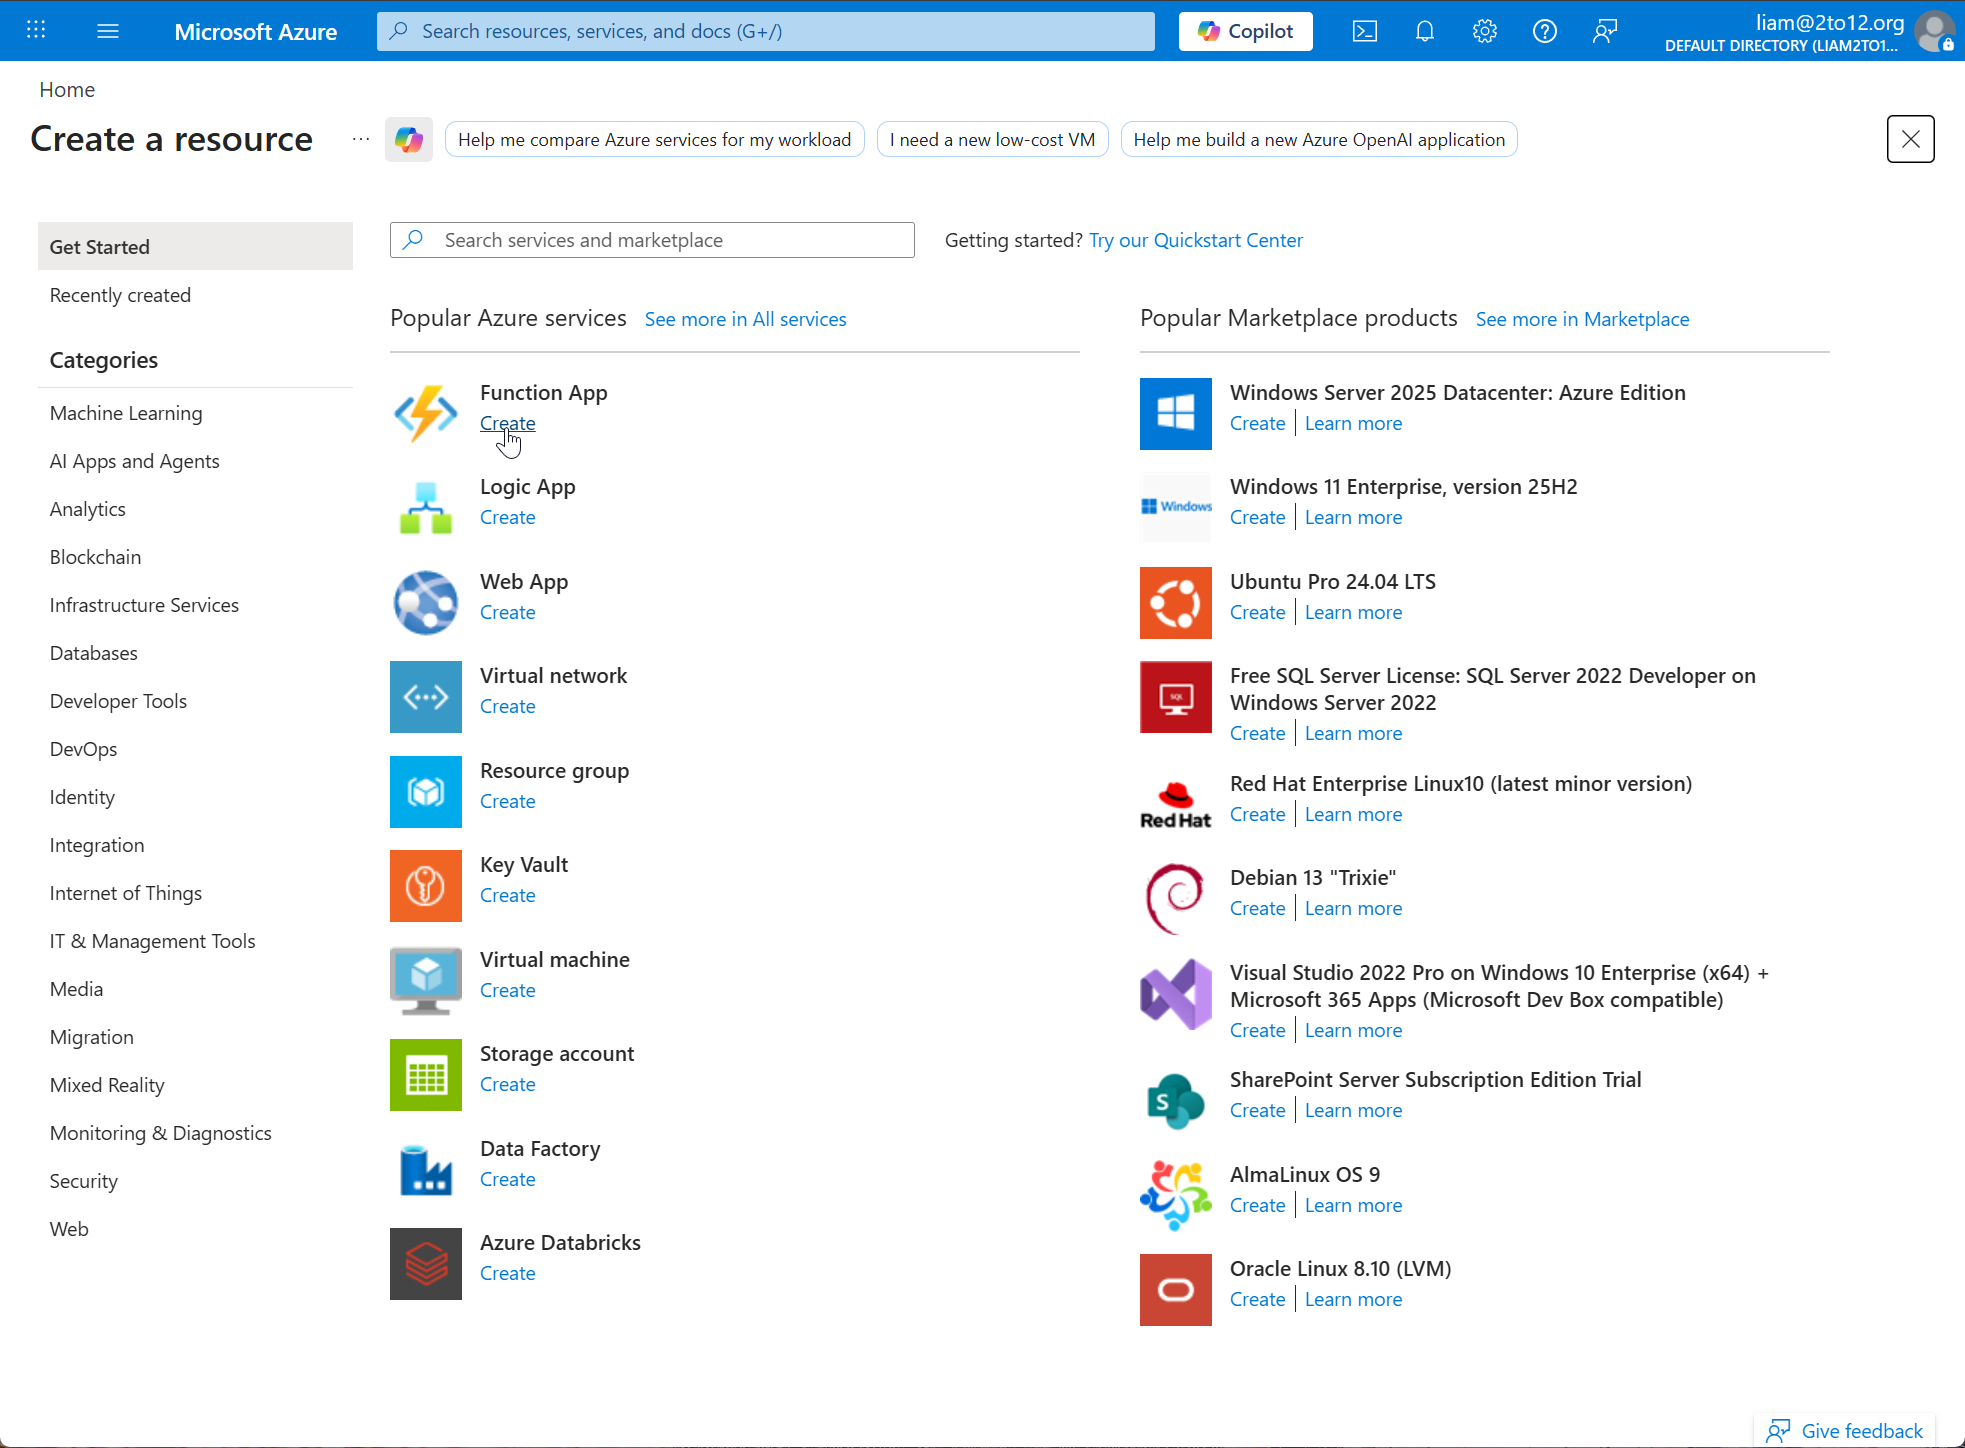The image size is (1965, 1448).
Task: Click the Copilot button
Action: tap(1246, 31)
